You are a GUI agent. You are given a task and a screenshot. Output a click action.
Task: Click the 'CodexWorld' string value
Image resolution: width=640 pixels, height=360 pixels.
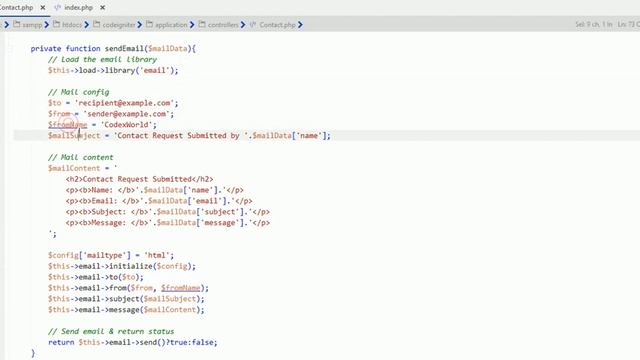coord(127,124)
